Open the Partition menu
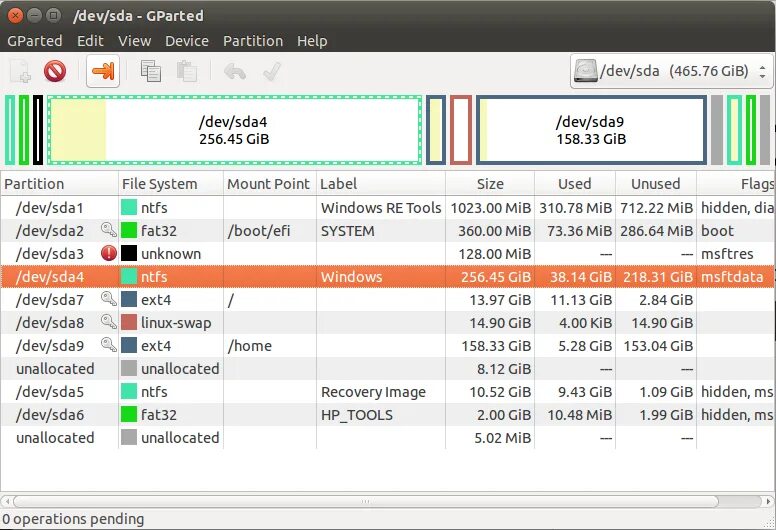Image resolution: width=776 pixels, height=530 pixels. (253, 41)
